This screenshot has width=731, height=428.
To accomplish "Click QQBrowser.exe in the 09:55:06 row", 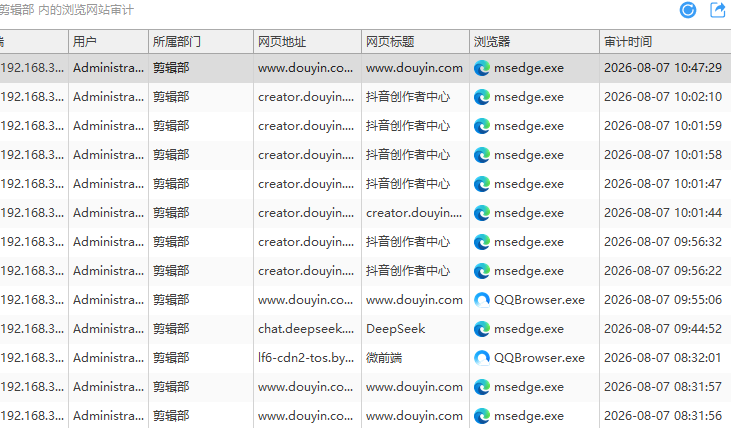I will click(539, 300).
